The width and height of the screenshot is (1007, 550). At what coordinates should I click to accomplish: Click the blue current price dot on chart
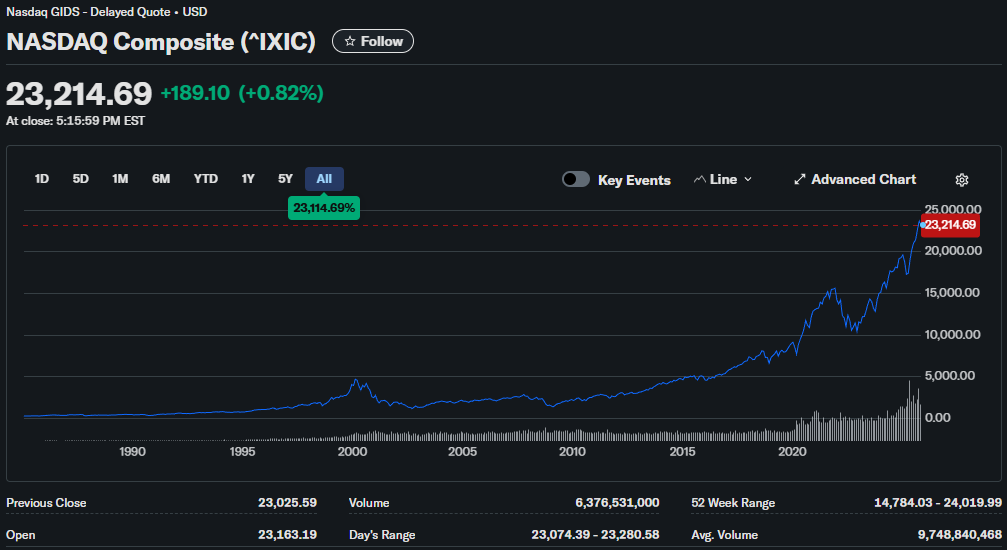coord(923,225)
